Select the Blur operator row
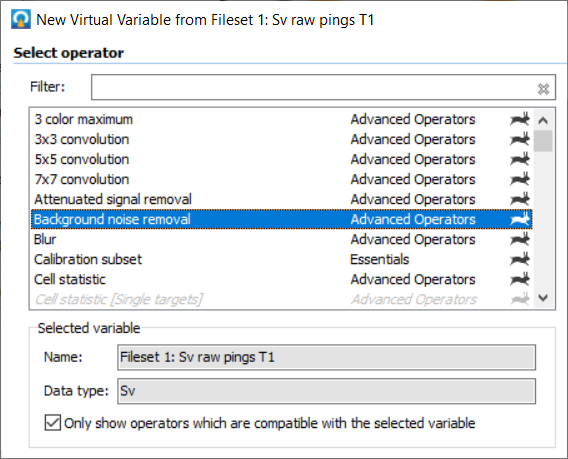Viewport: 568px width, 459px height. coord(281,239)
